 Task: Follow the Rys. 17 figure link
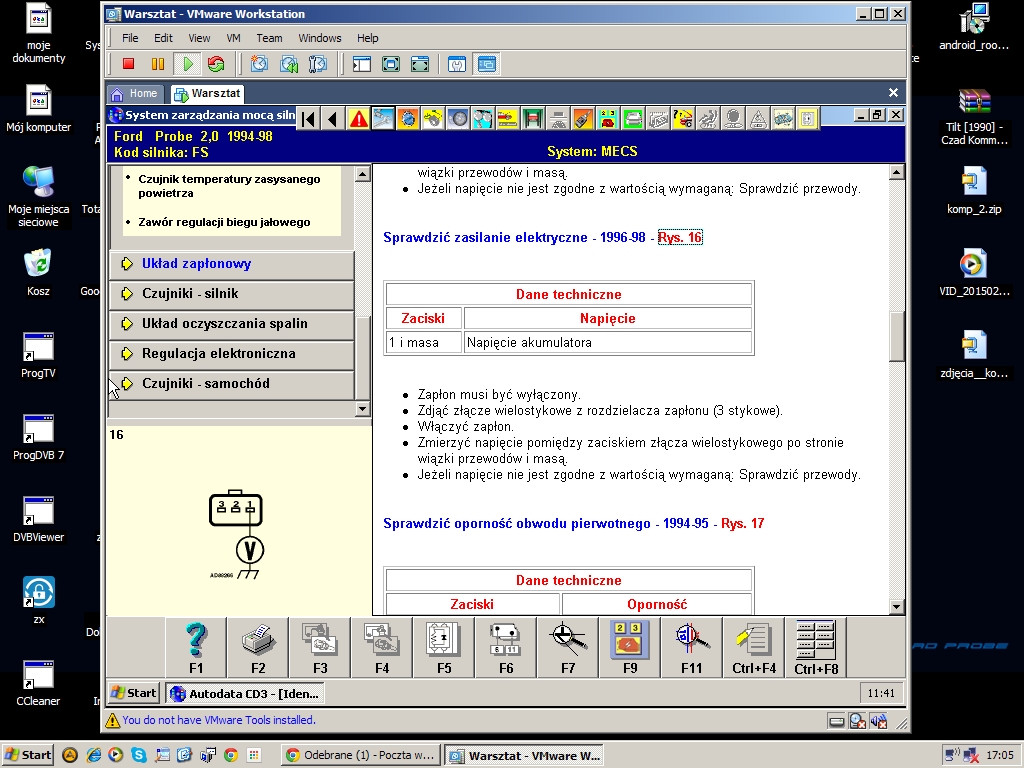click(x=742, y=524)
